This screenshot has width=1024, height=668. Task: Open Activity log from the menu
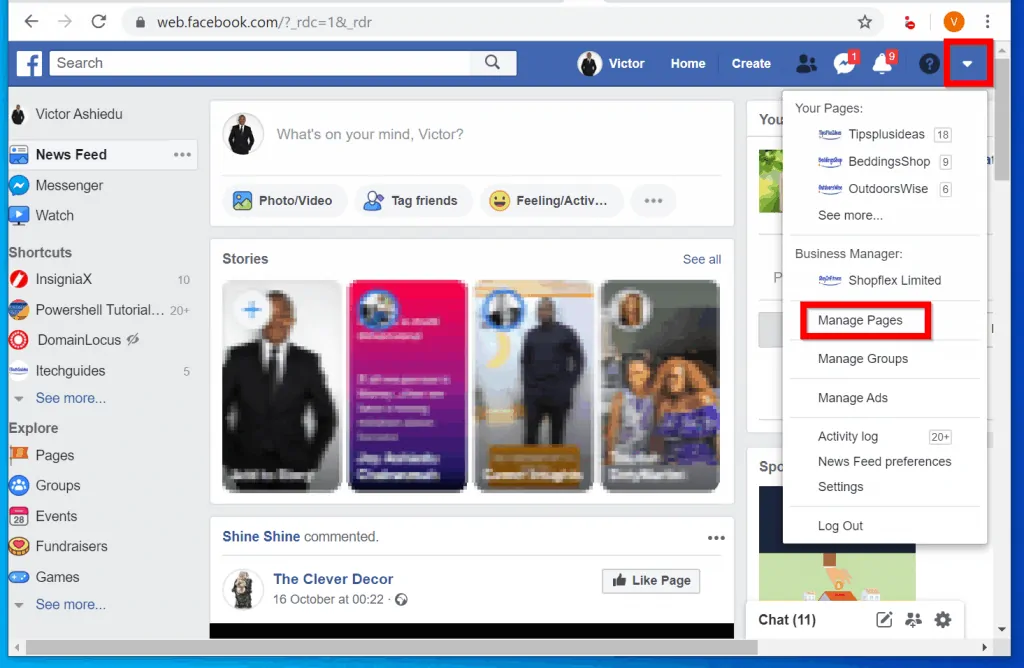848,436
